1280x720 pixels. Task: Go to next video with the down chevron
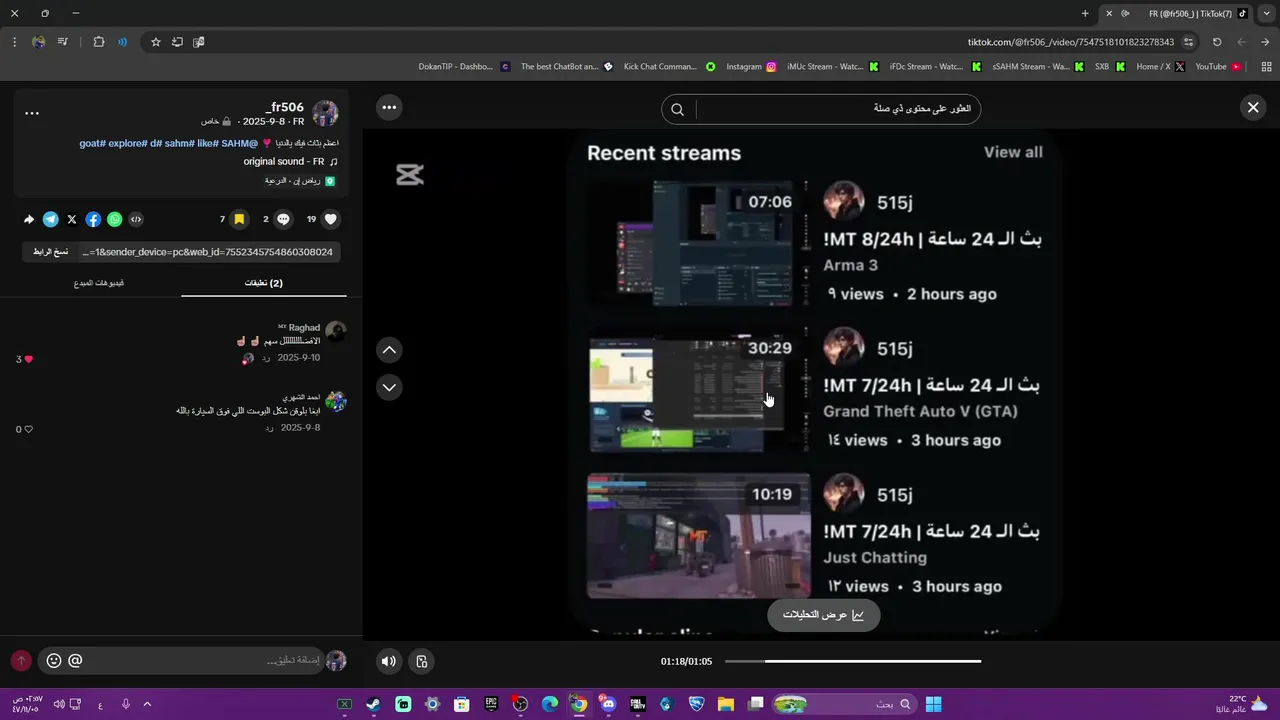389,387
